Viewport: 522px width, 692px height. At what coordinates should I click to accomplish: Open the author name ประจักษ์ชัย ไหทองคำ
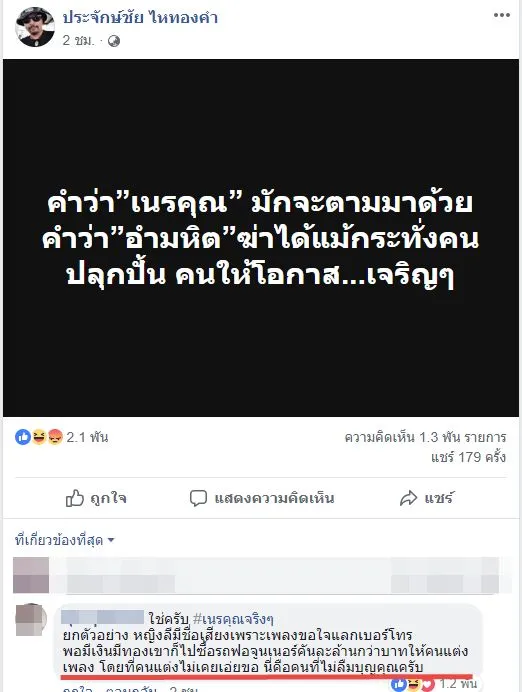(140, 18)
